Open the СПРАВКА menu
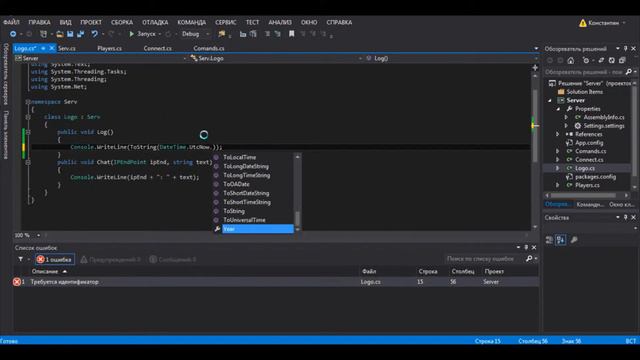 pos(339,22)
